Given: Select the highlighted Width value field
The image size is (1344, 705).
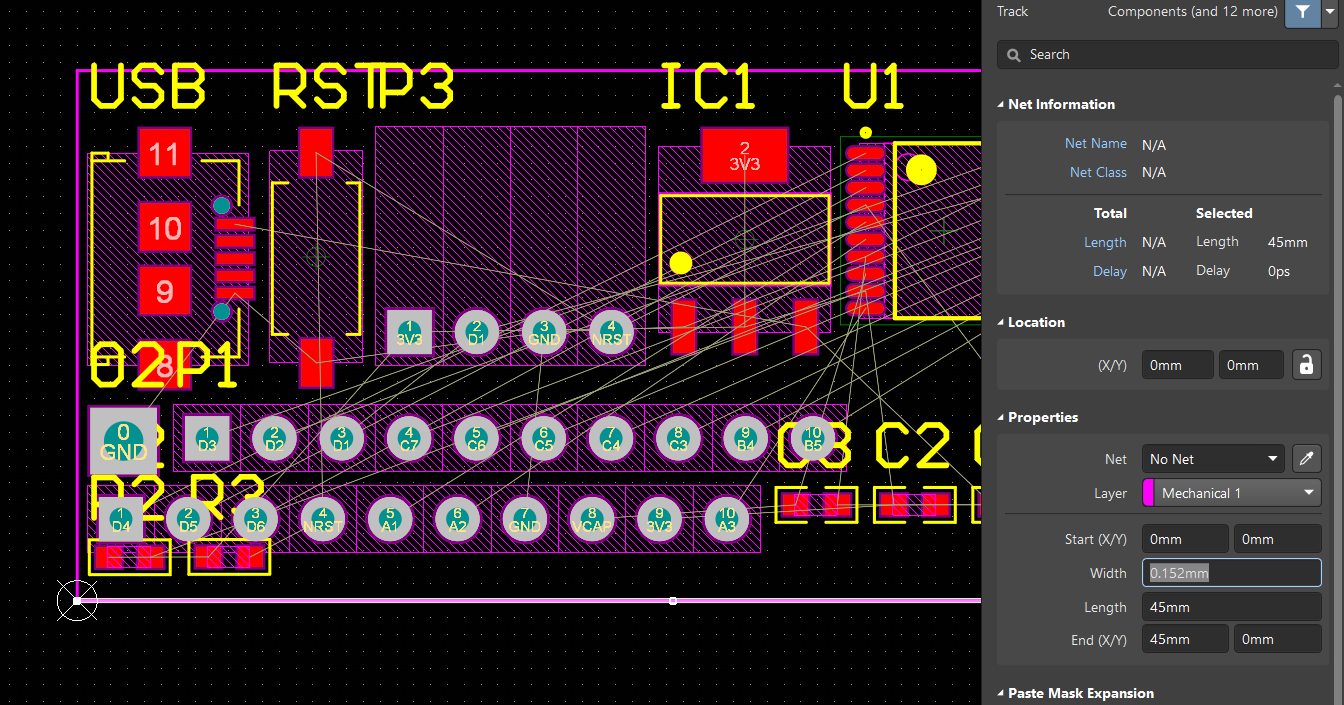Looking at the screenshot, I should 1231,572.
